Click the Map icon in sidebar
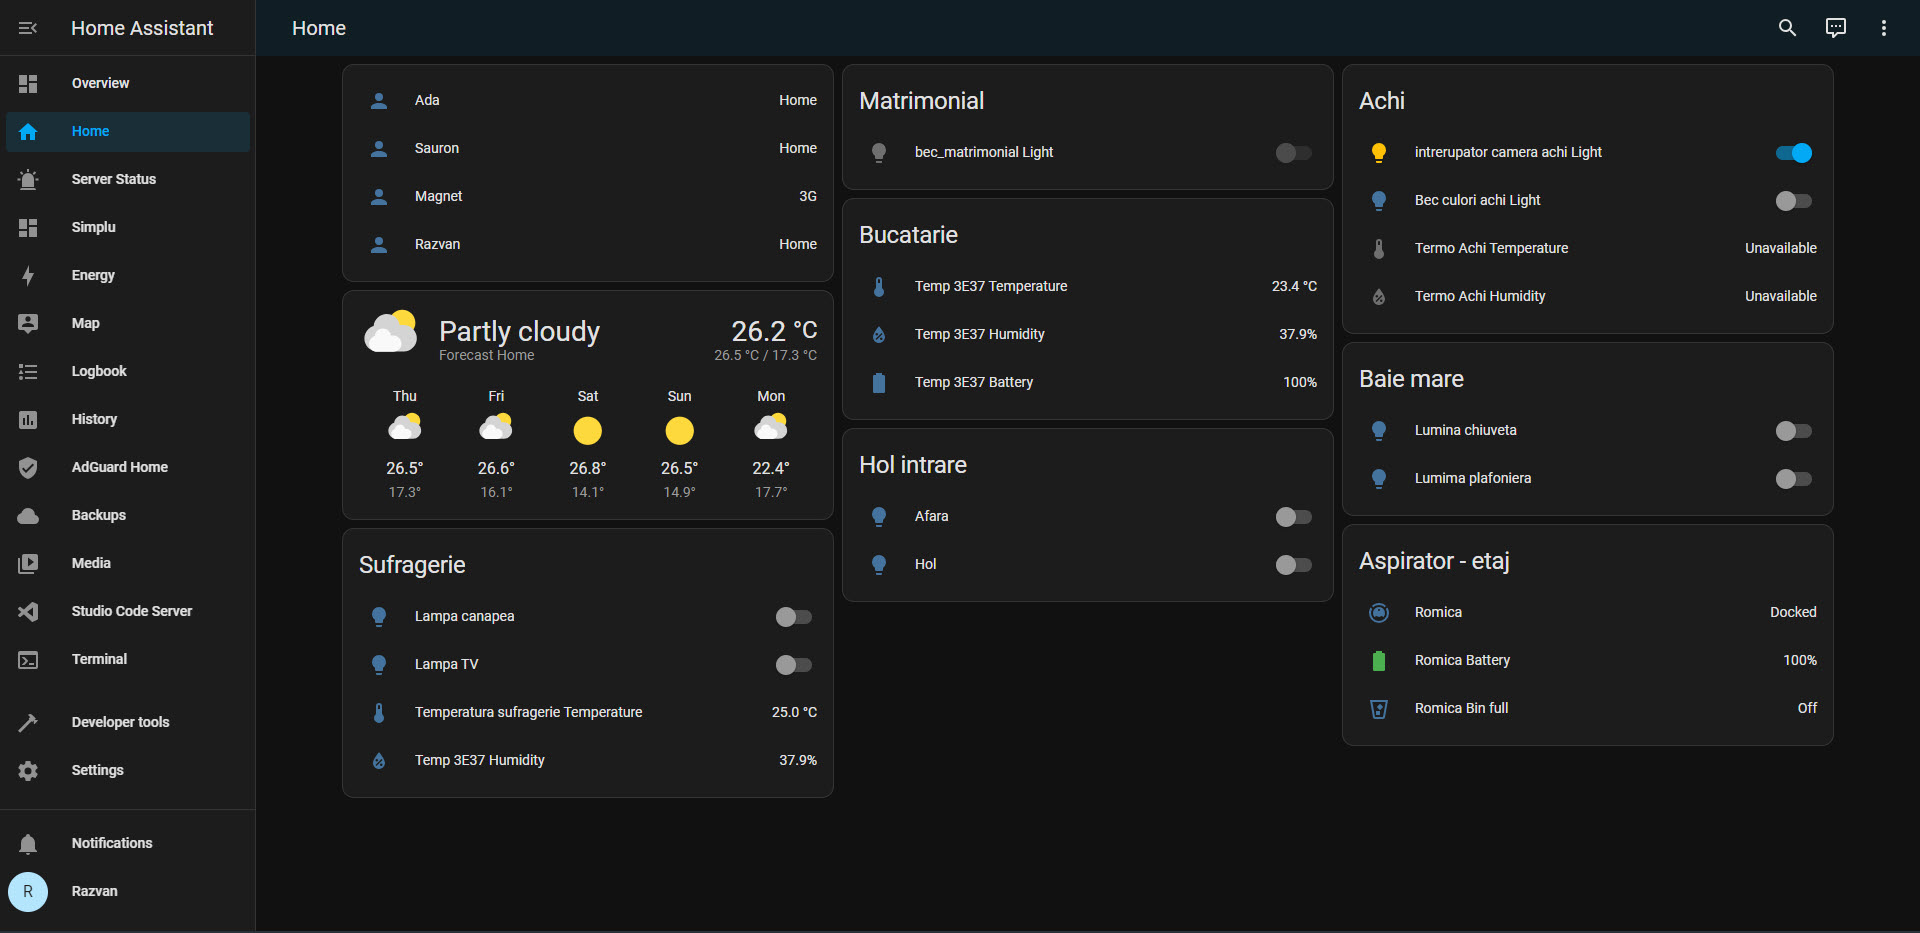1920x933 pixels. (28, 324)
